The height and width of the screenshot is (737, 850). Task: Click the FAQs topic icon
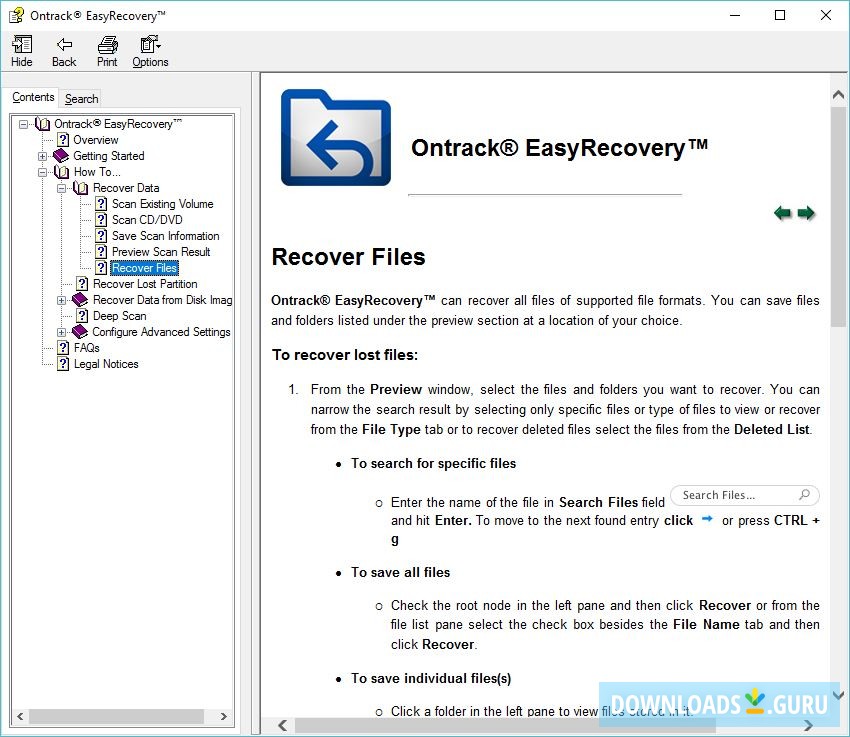tap(63, 348)
